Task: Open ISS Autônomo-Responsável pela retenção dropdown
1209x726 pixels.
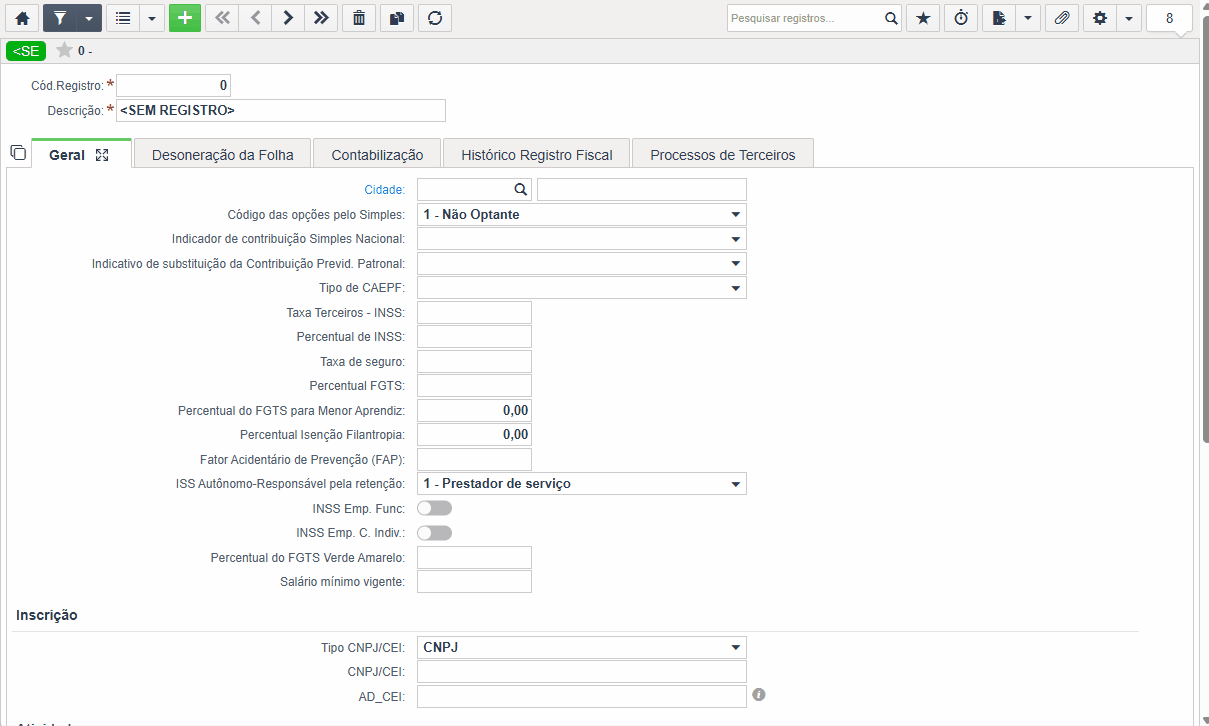Action: (x=582, y=484)
